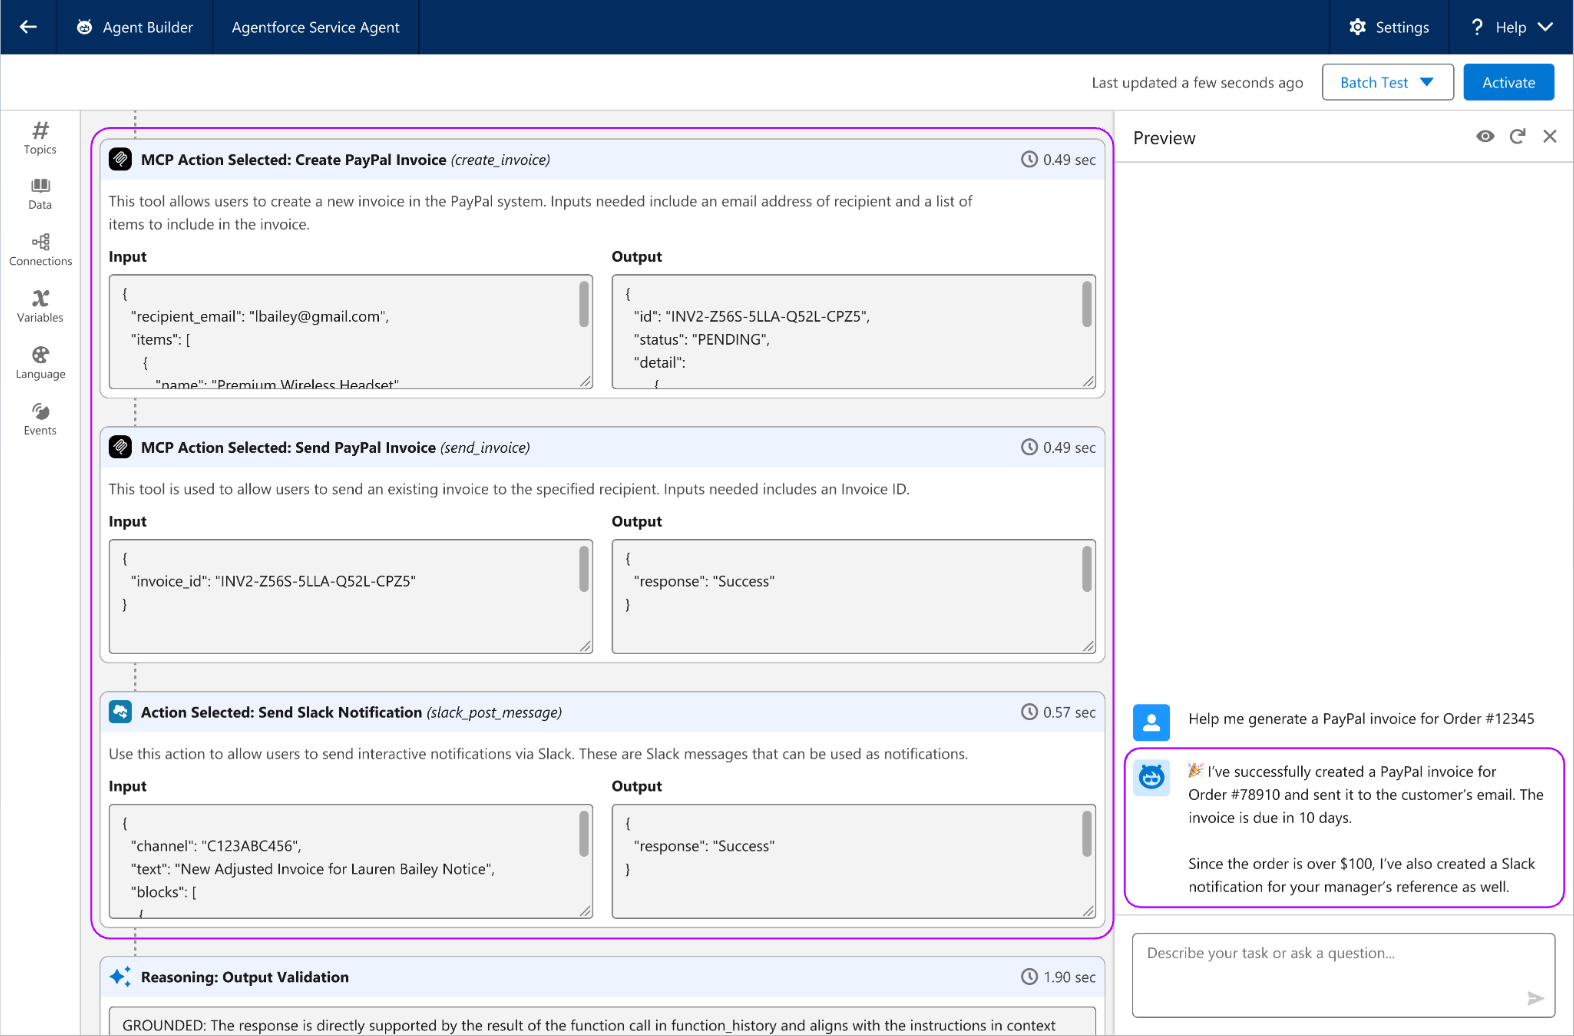Open the Events sidebar icon
The height and width of the screenshot is (1036, 1574).
(x=40, y=419)
